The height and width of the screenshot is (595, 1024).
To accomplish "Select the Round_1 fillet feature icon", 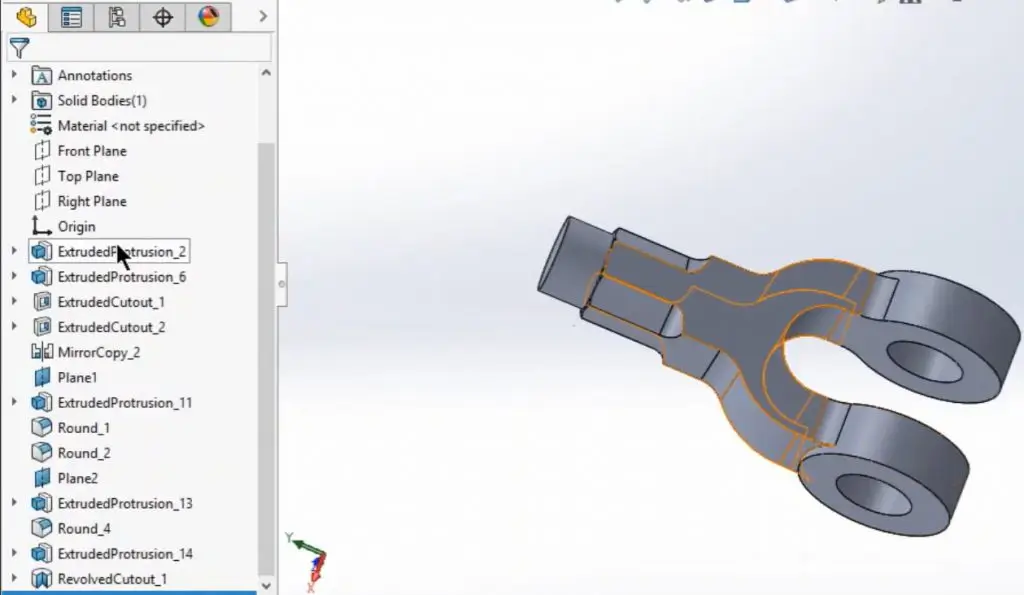I will 43,427.
